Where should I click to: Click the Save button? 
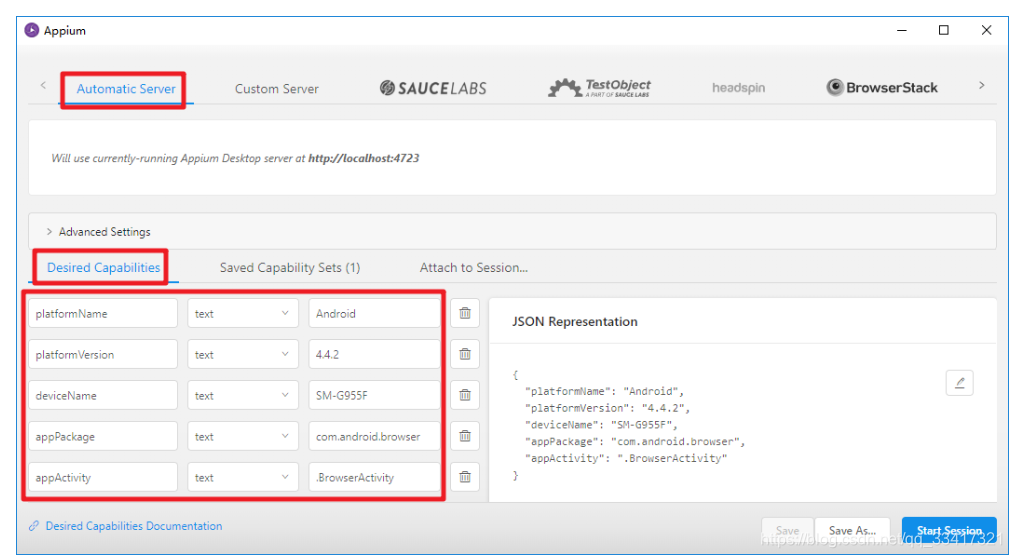pos(787,530)
